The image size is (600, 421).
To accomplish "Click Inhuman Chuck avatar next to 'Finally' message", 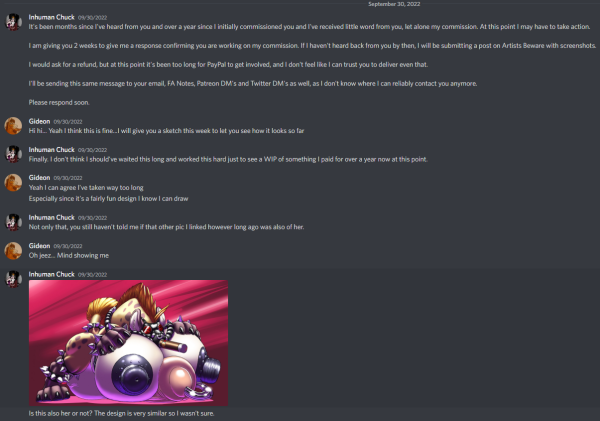I will [13, 154].
